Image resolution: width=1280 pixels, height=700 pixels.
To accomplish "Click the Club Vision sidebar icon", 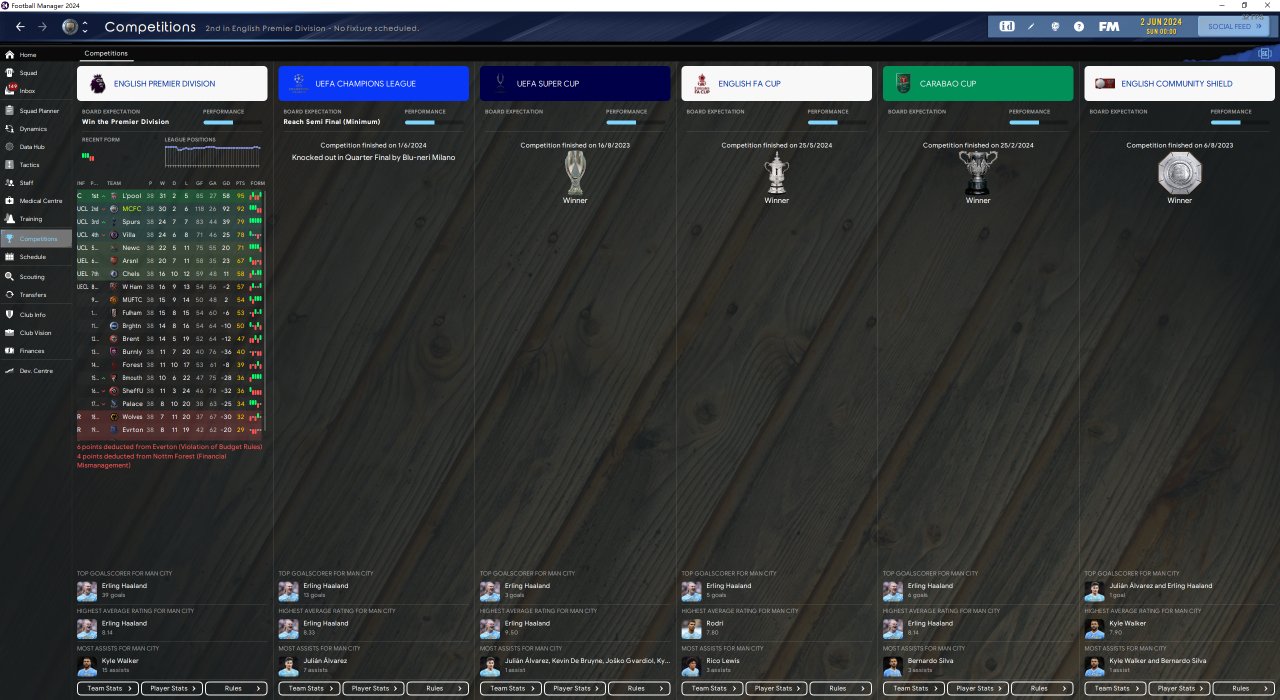I will click(x=10, y=333).
